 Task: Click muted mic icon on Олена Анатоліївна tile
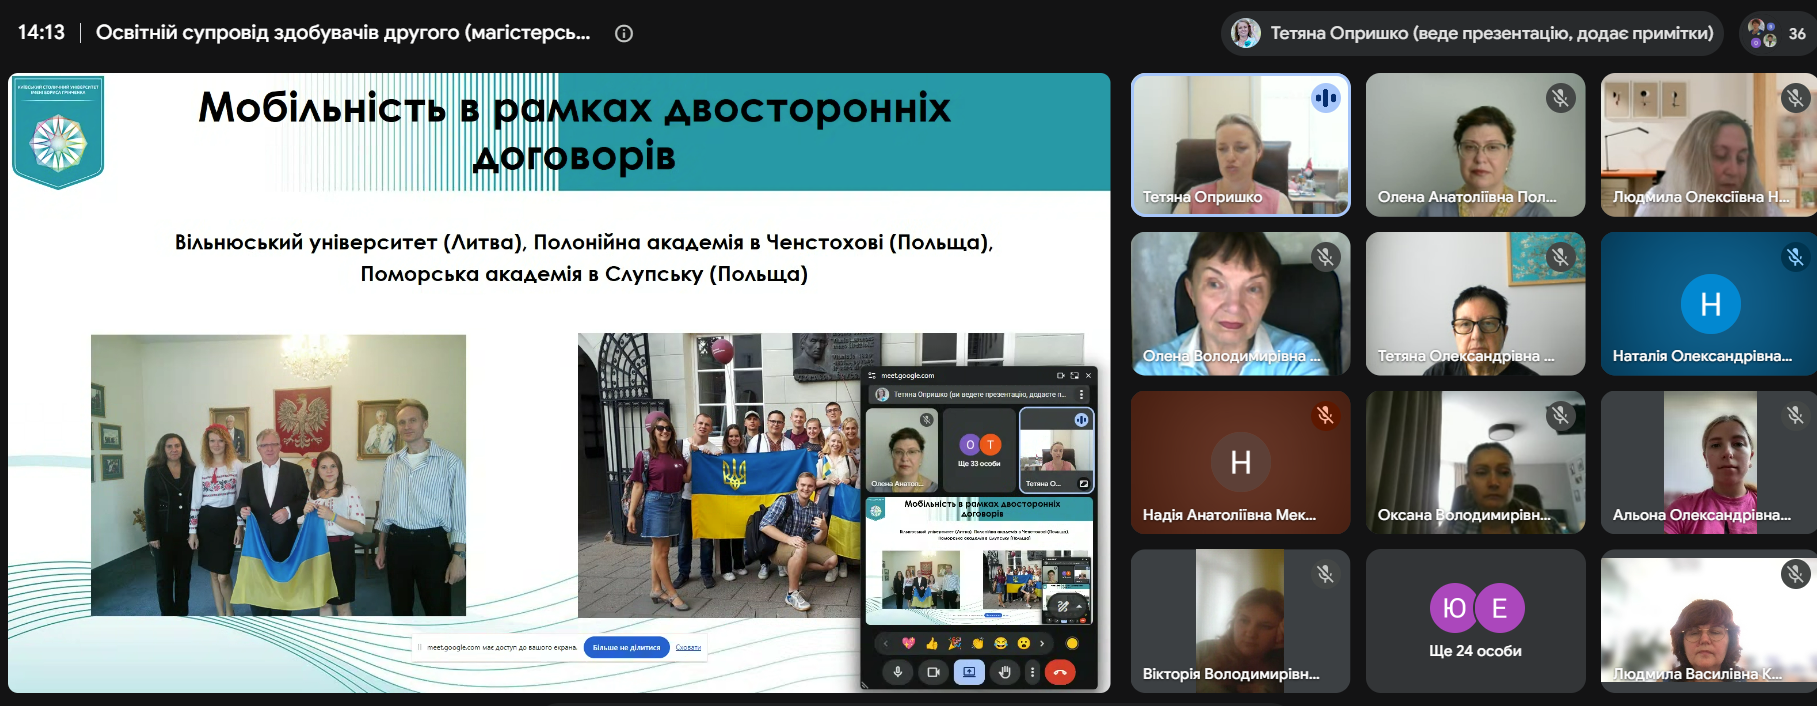(x=1560, y=97)
